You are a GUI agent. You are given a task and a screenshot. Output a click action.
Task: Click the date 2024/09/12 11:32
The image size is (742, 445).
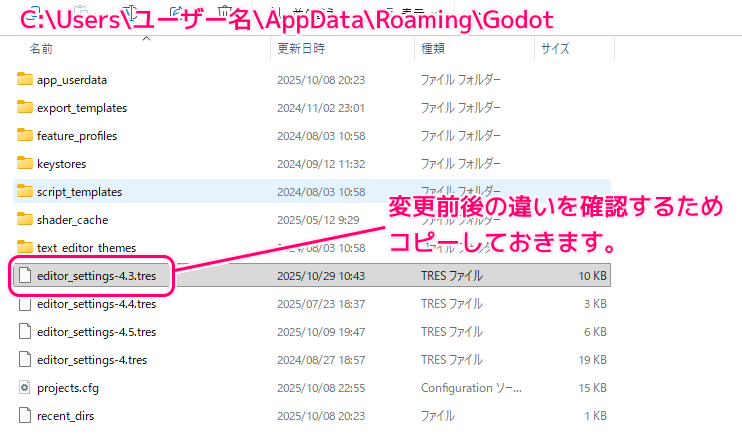tap(321, 164)
